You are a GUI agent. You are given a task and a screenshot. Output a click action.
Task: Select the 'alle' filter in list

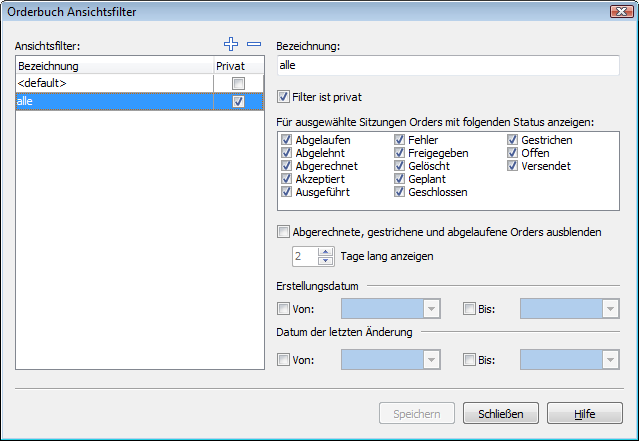coord(110,102)
